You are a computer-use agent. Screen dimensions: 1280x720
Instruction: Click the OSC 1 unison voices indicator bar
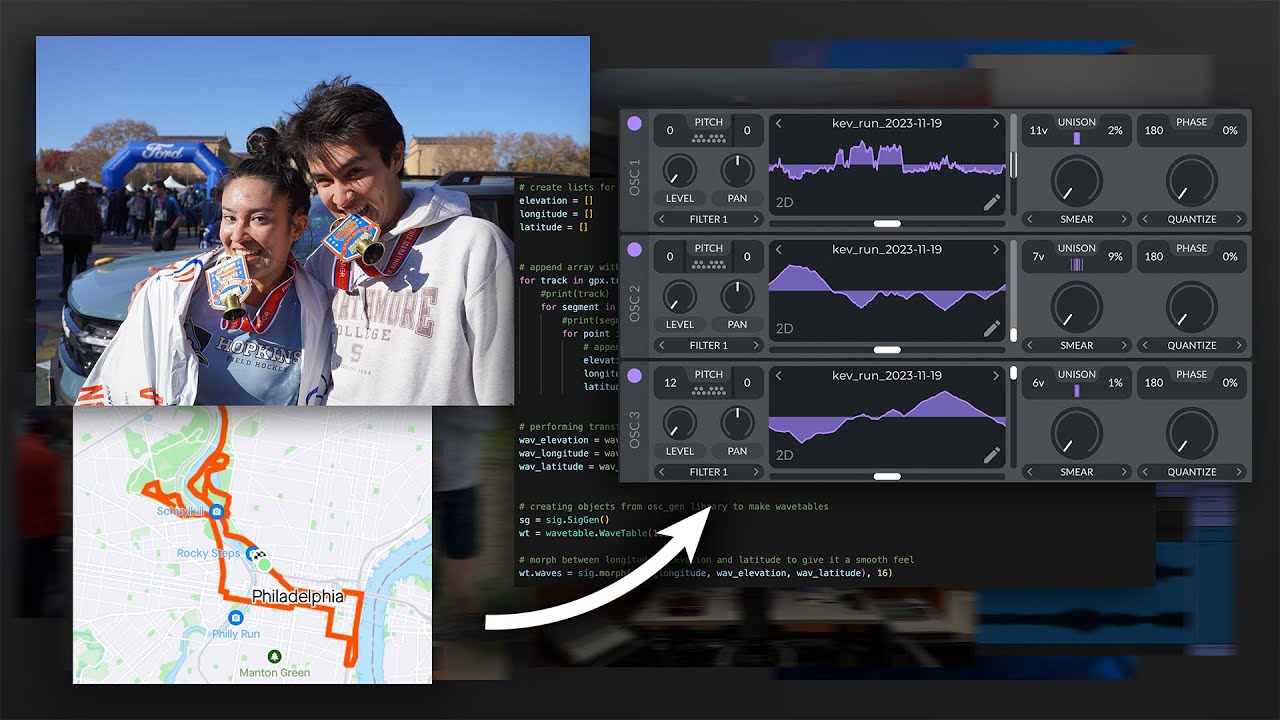1077,138
